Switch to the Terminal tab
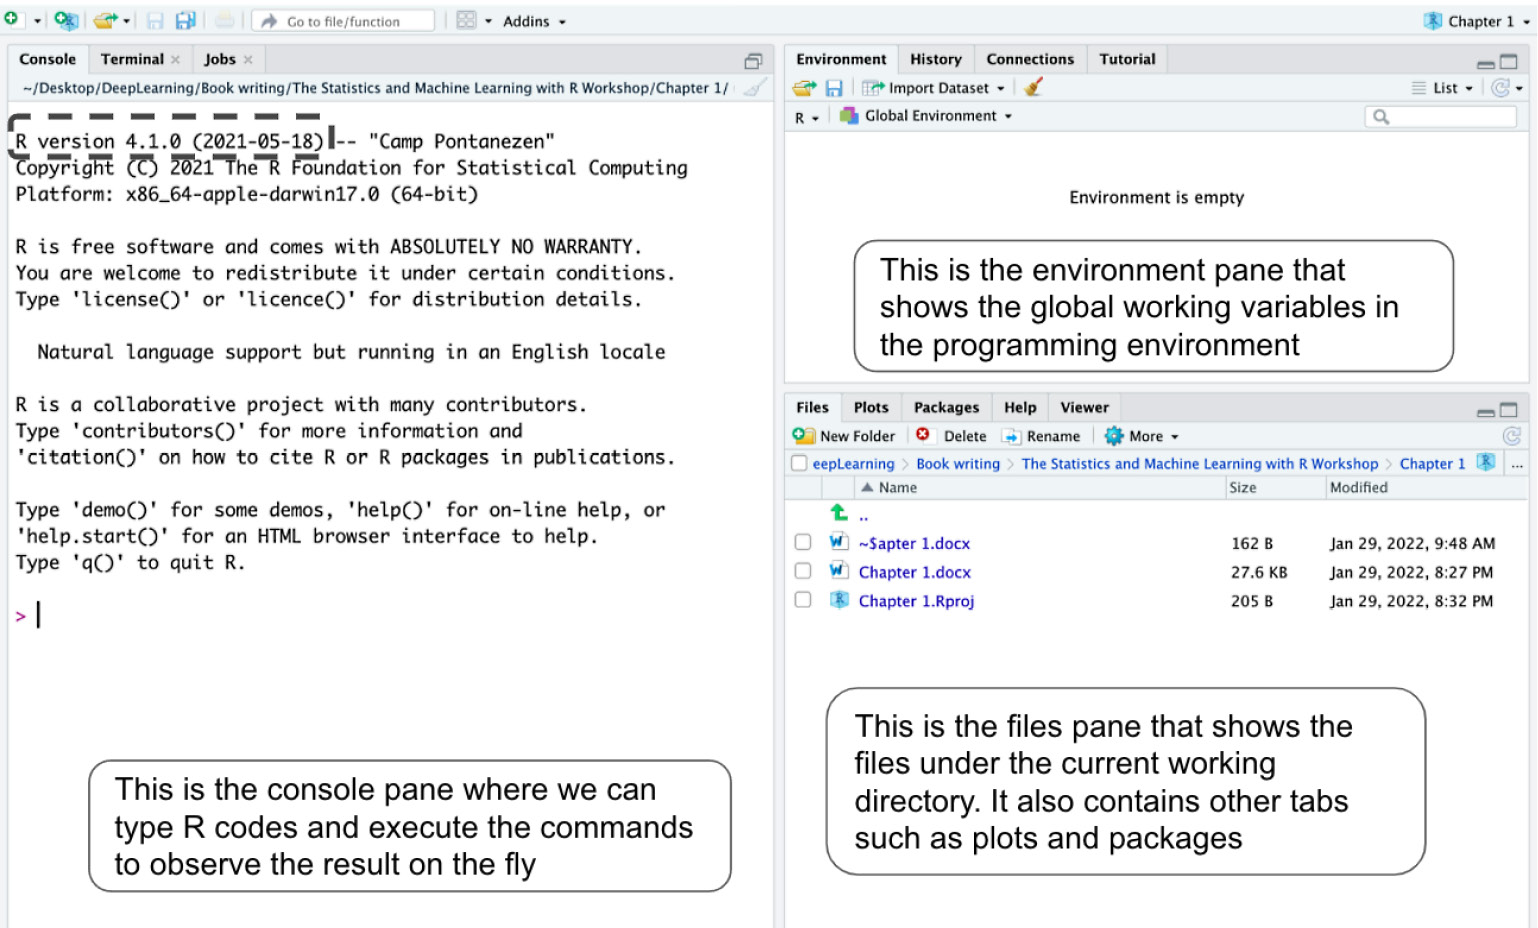This screenshot has width=1538, height=928. point(131,59)
